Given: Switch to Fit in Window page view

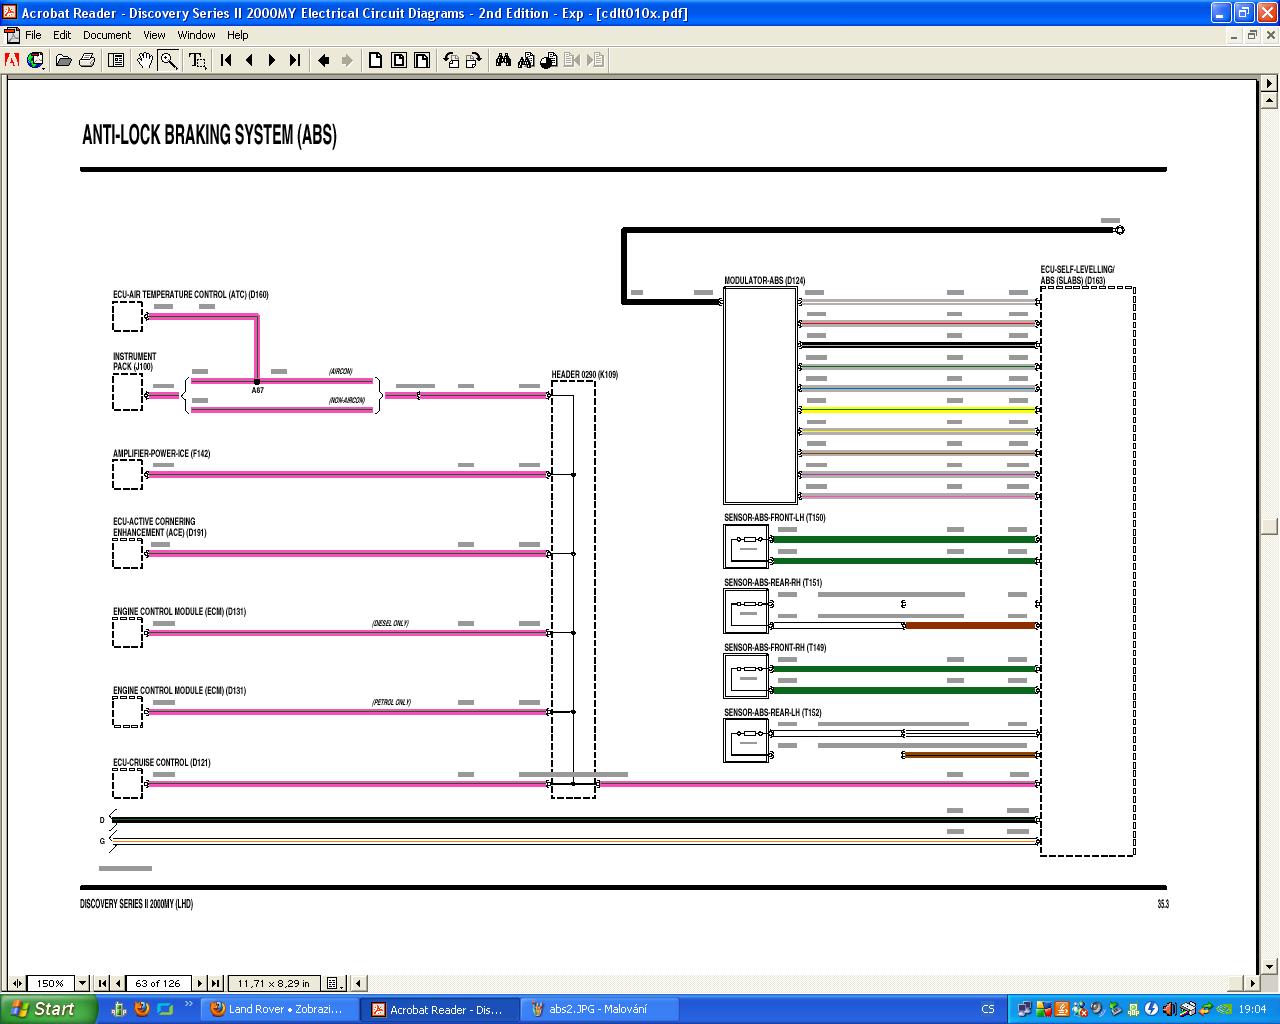Looking at the screenshot, I should click(x=399, y=61).
